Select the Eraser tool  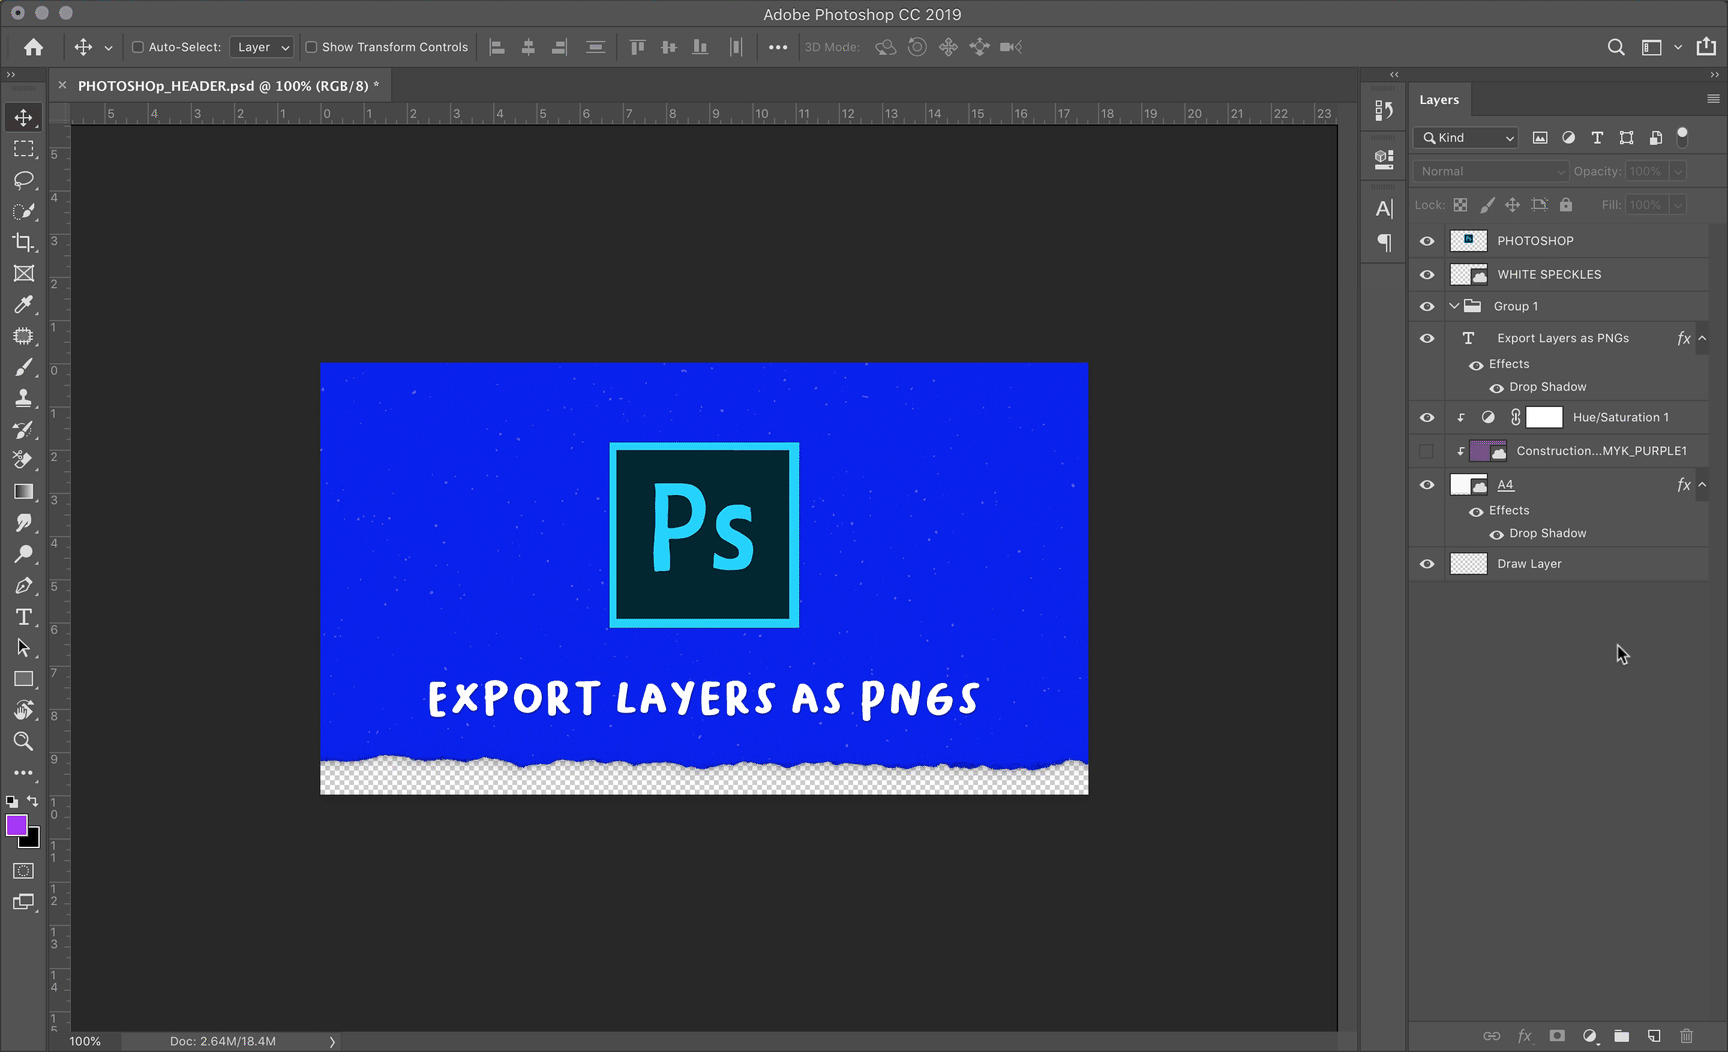23,460
